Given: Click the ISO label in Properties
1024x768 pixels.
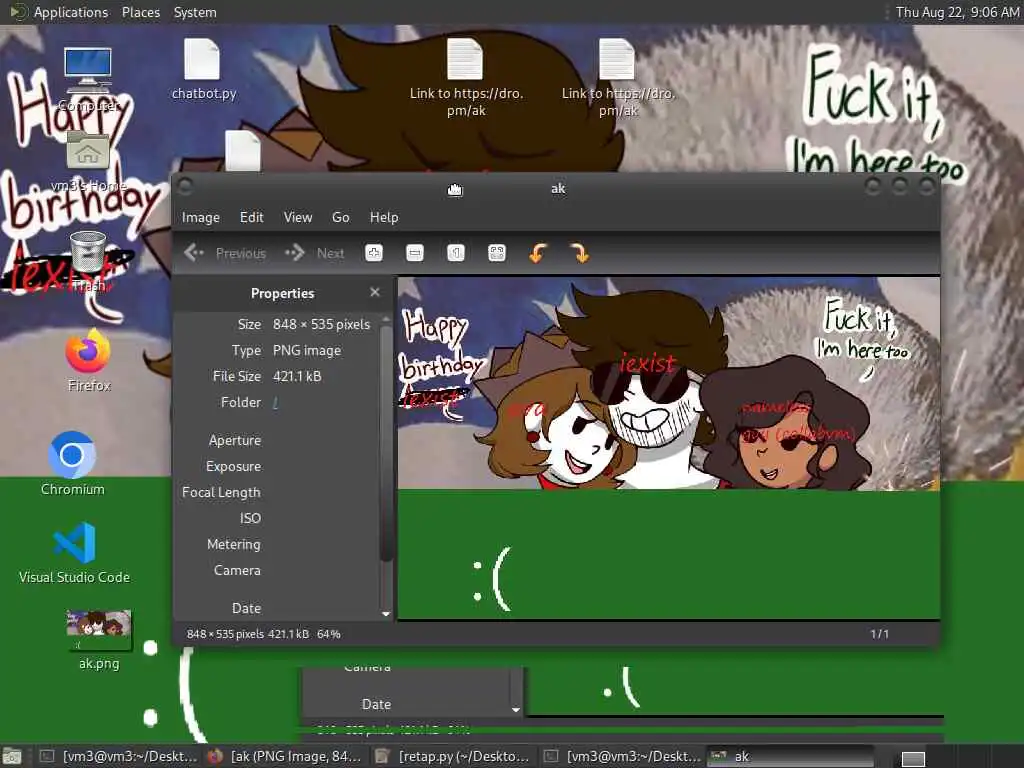Looking at the screenshot, I should tap(250, 518).
